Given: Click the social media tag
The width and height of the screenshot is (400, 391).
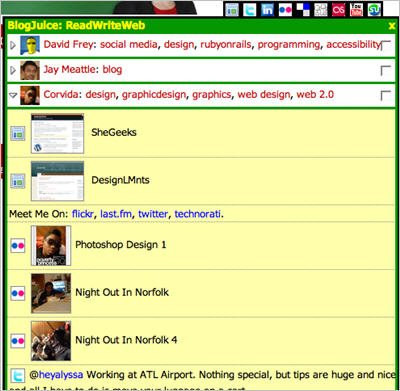Looking at the screenshot, I should point(128,45).
